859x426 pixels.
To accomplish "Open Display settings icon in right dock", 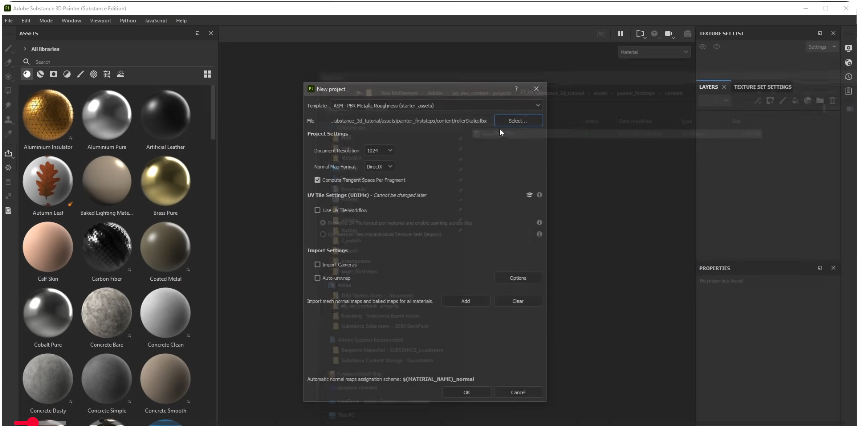I will pyautogui.click(x=849, y=49).
